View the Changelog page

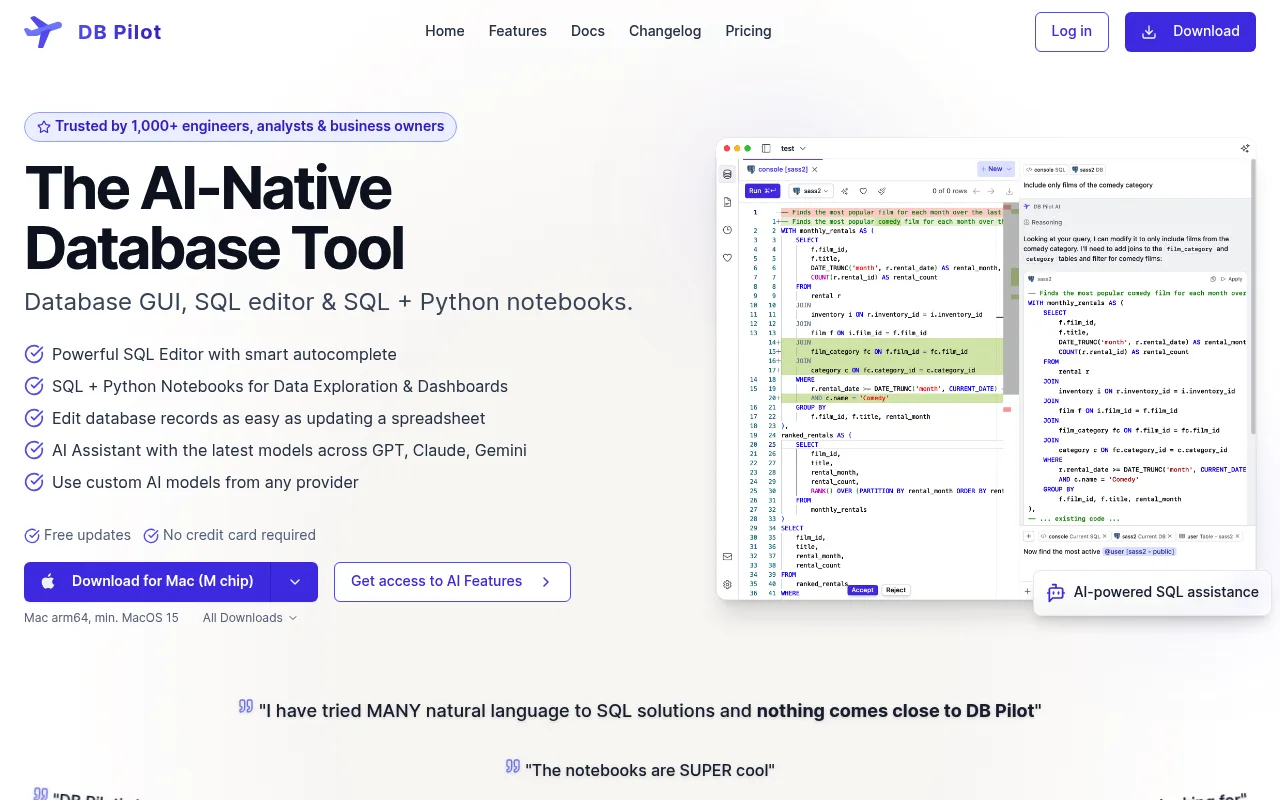665,31
